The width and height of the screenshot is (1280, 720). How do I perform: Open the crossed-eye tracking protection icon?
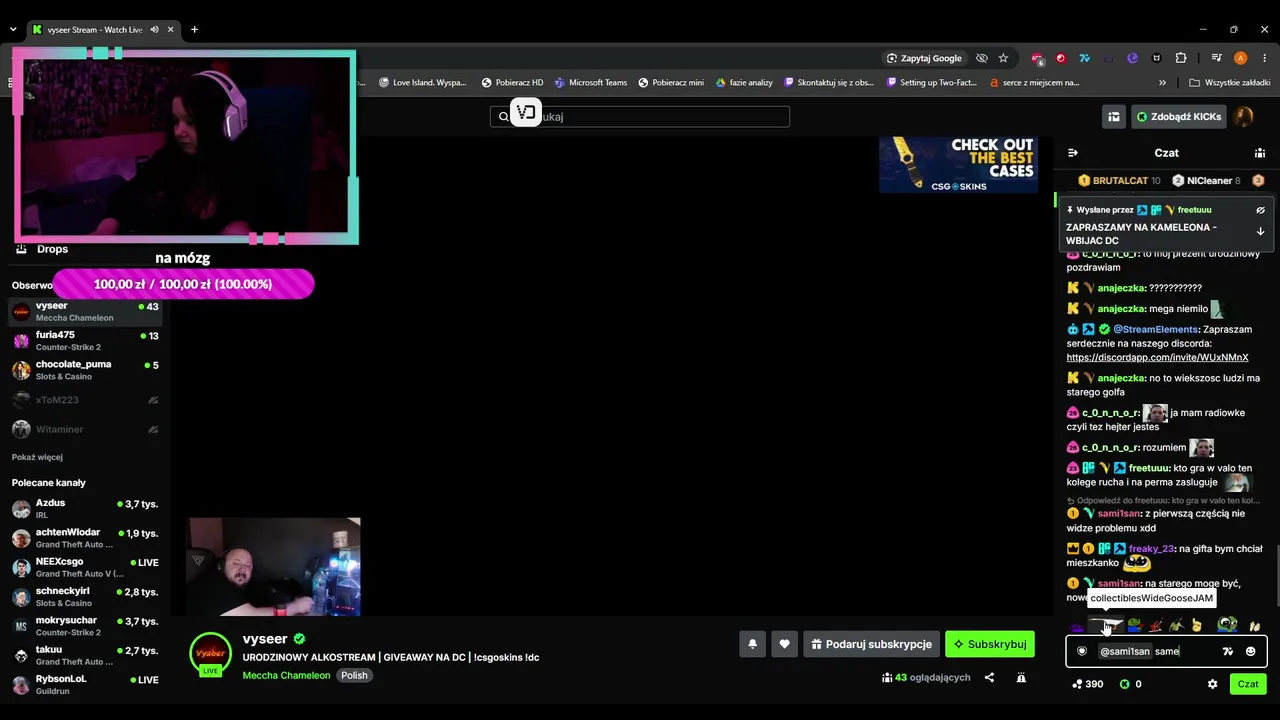coord(982,58)
